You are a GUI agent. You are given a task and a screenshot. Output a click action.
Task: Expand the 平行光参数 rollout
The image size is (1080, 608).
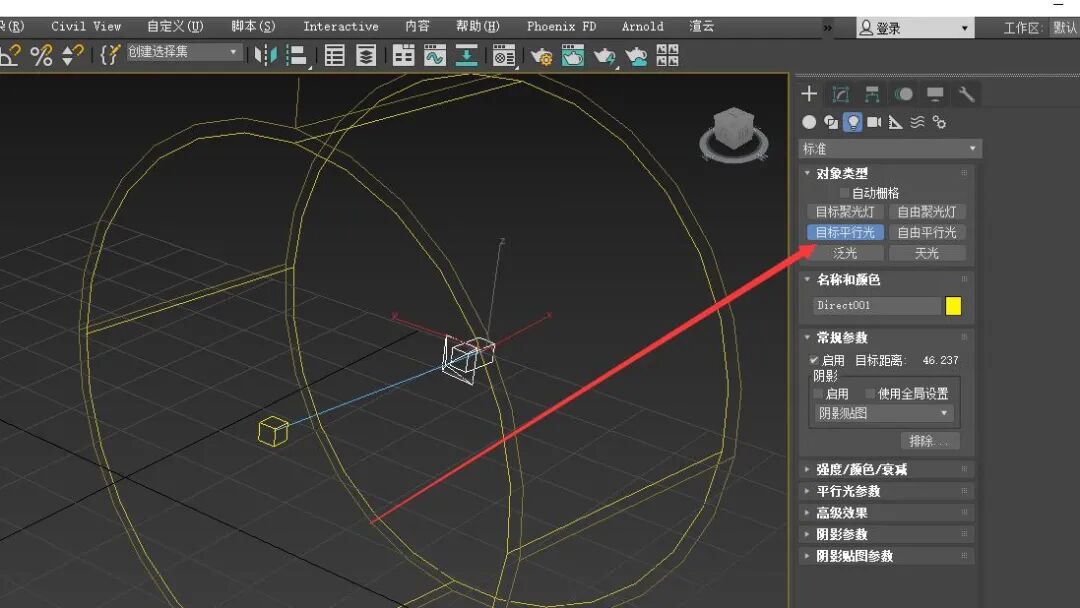886,491
